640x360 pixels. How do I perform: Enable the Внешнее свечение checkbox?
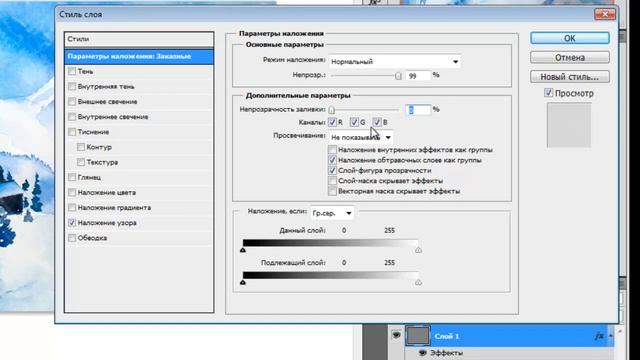72,102
